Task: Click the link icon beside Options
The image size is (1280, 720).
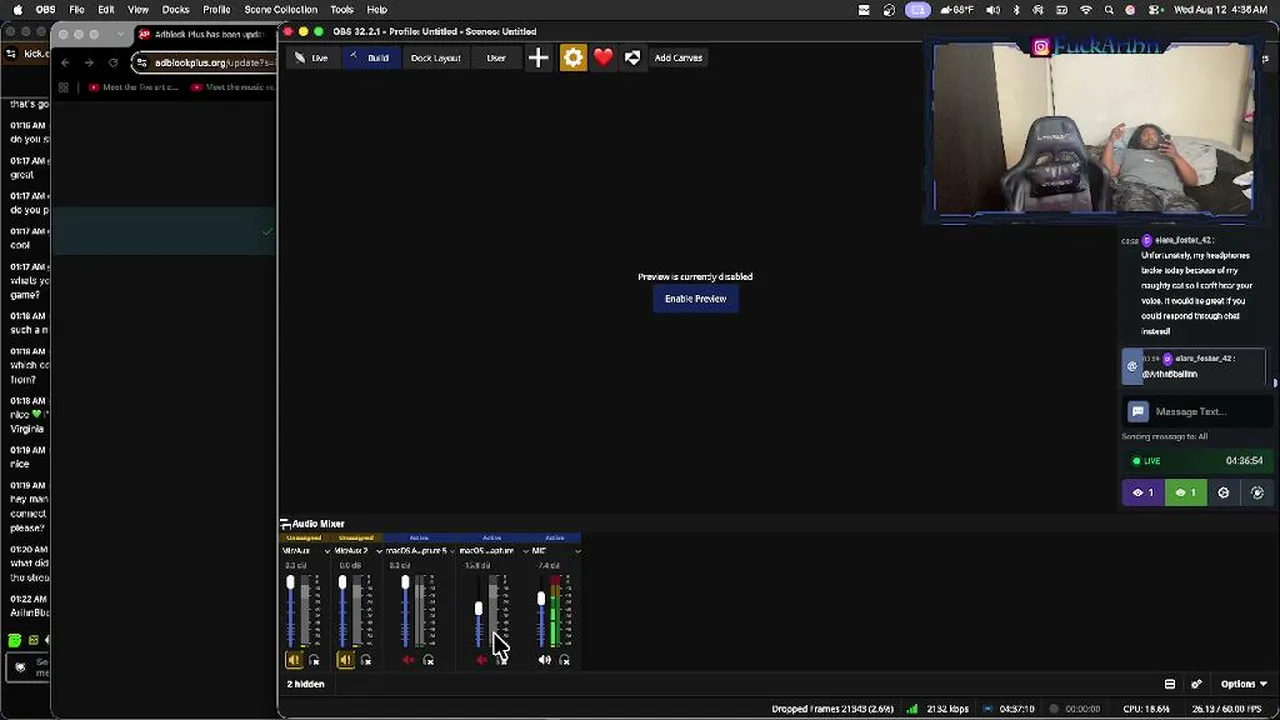Action: point(1196,684)
